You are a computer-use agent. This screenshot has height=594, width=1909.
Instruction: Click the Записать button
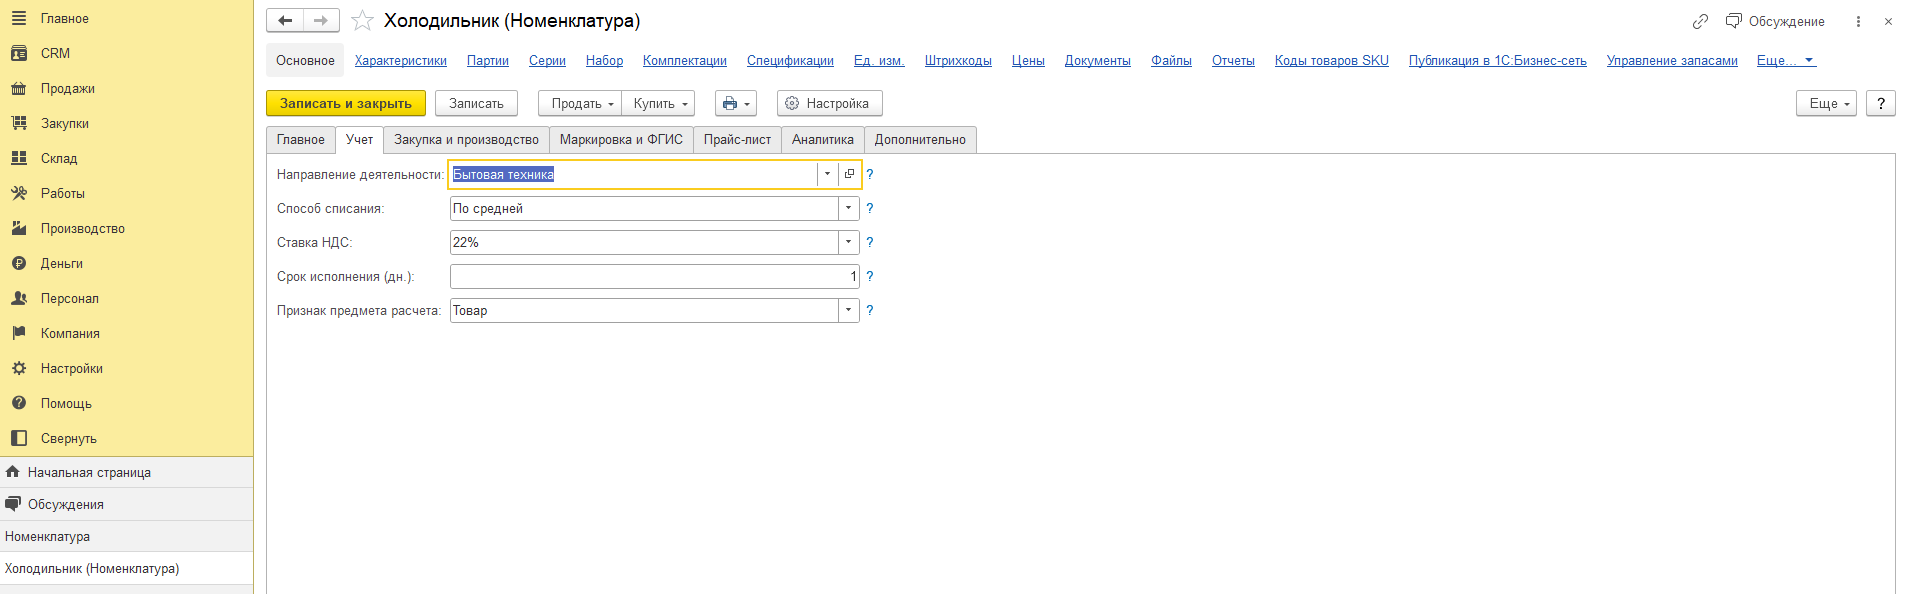[x=476, y=103]
